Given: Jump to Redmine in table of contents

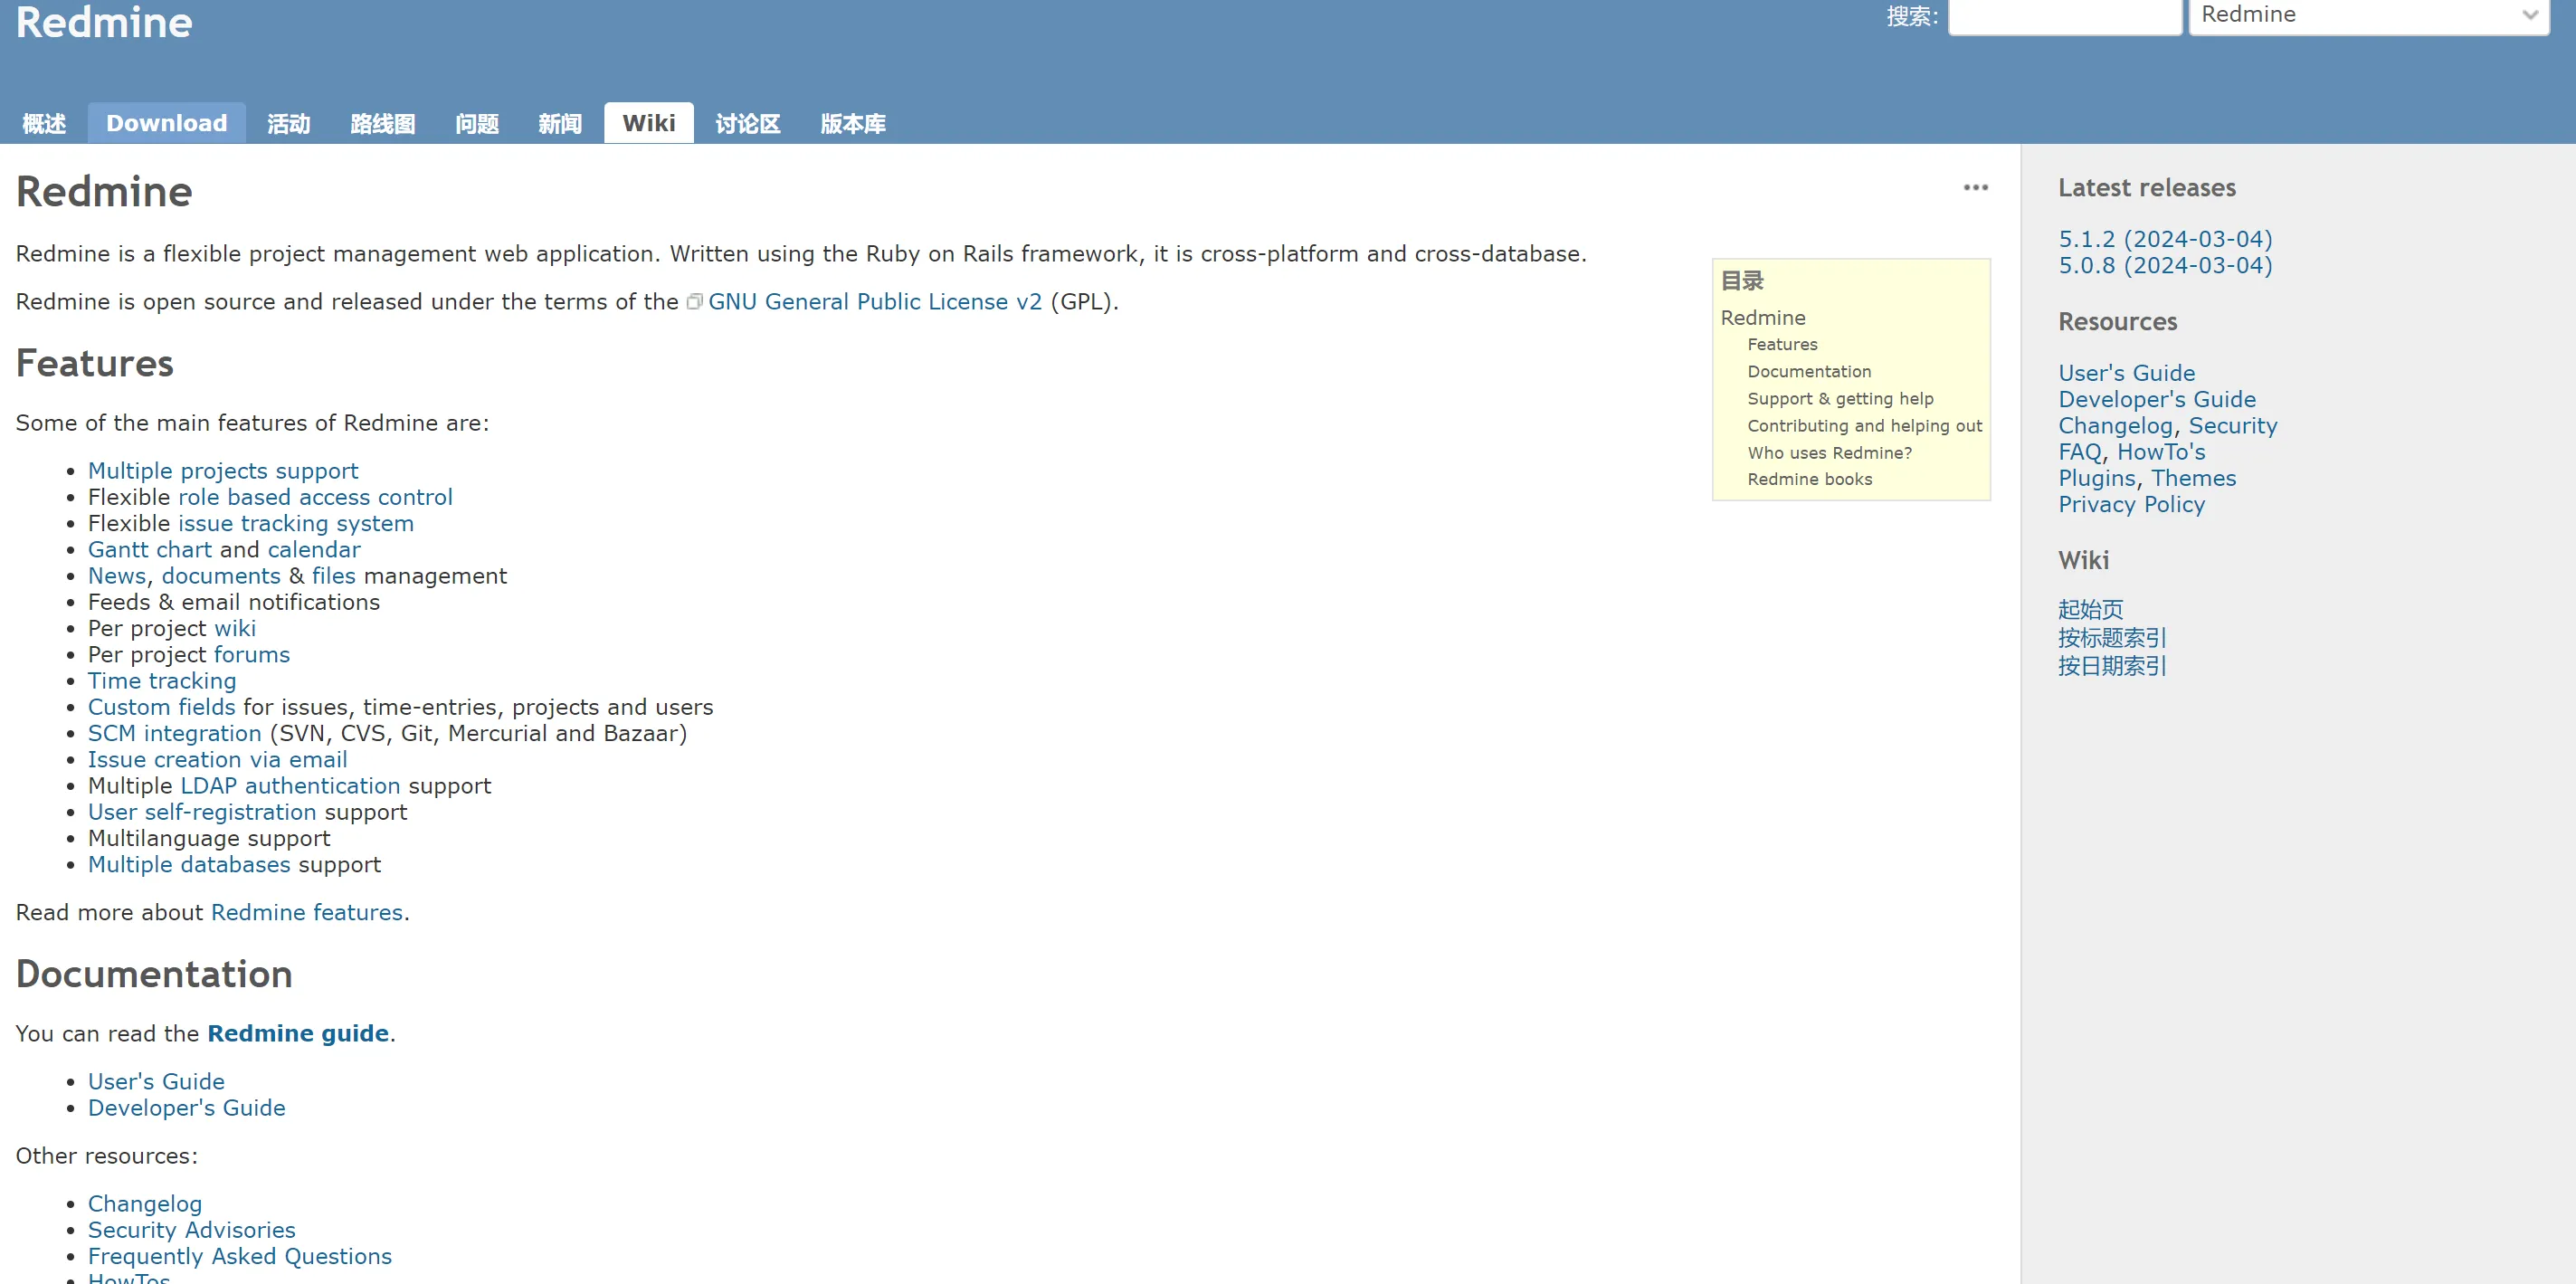Looking at the screenshot, I should click(1763, 318).
